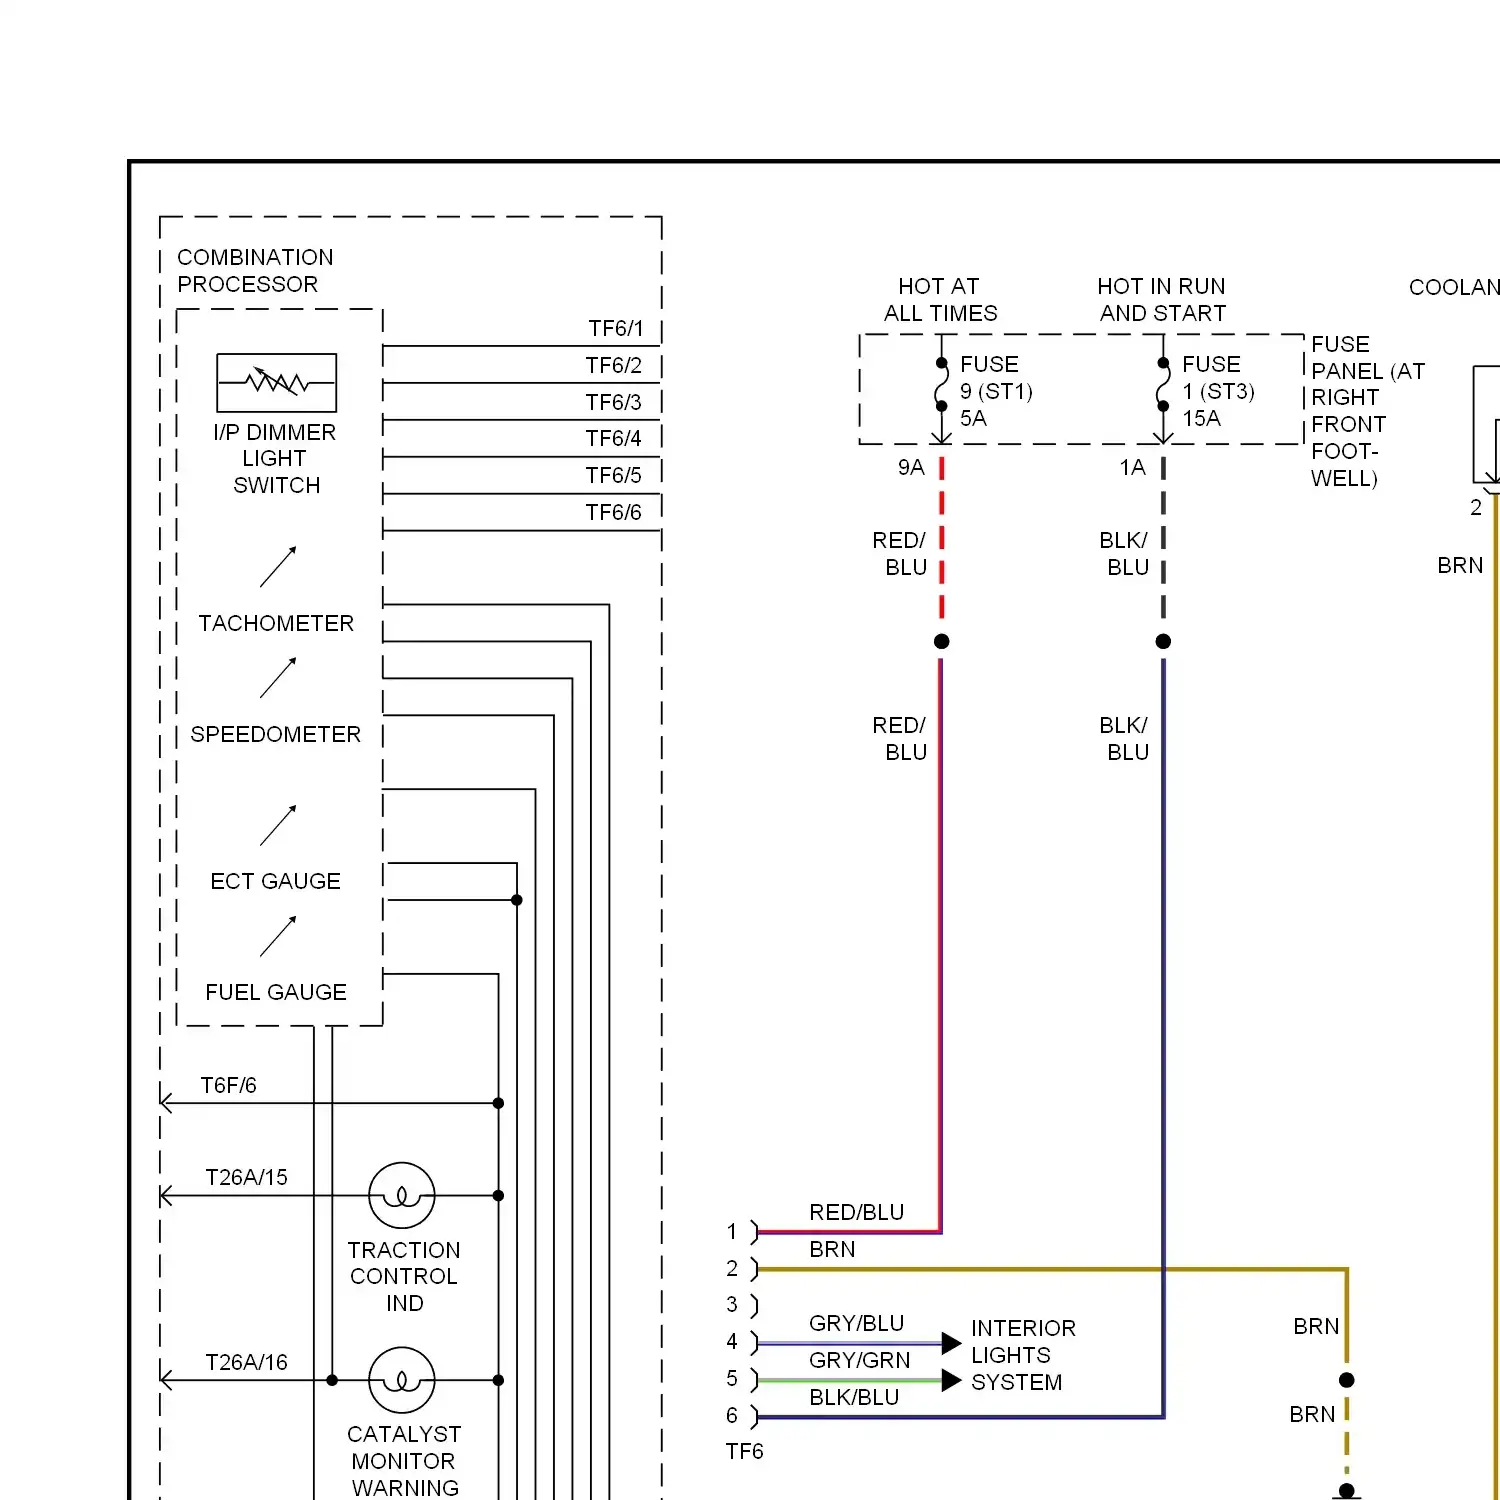Click the T26A/15 left-pointing arrow terminal
This screenshot has height=1500, width=1500.
[x=166, y=1196]
